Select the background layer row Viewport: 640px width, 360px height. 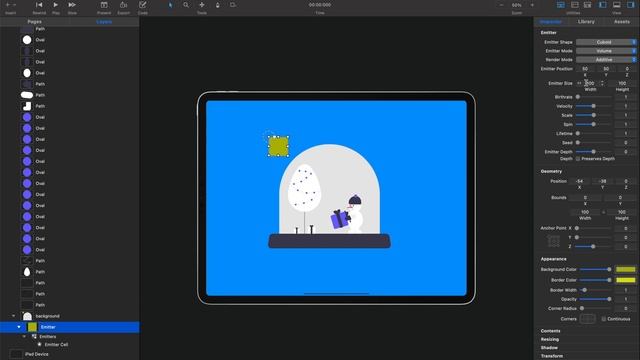coord(69,316)
